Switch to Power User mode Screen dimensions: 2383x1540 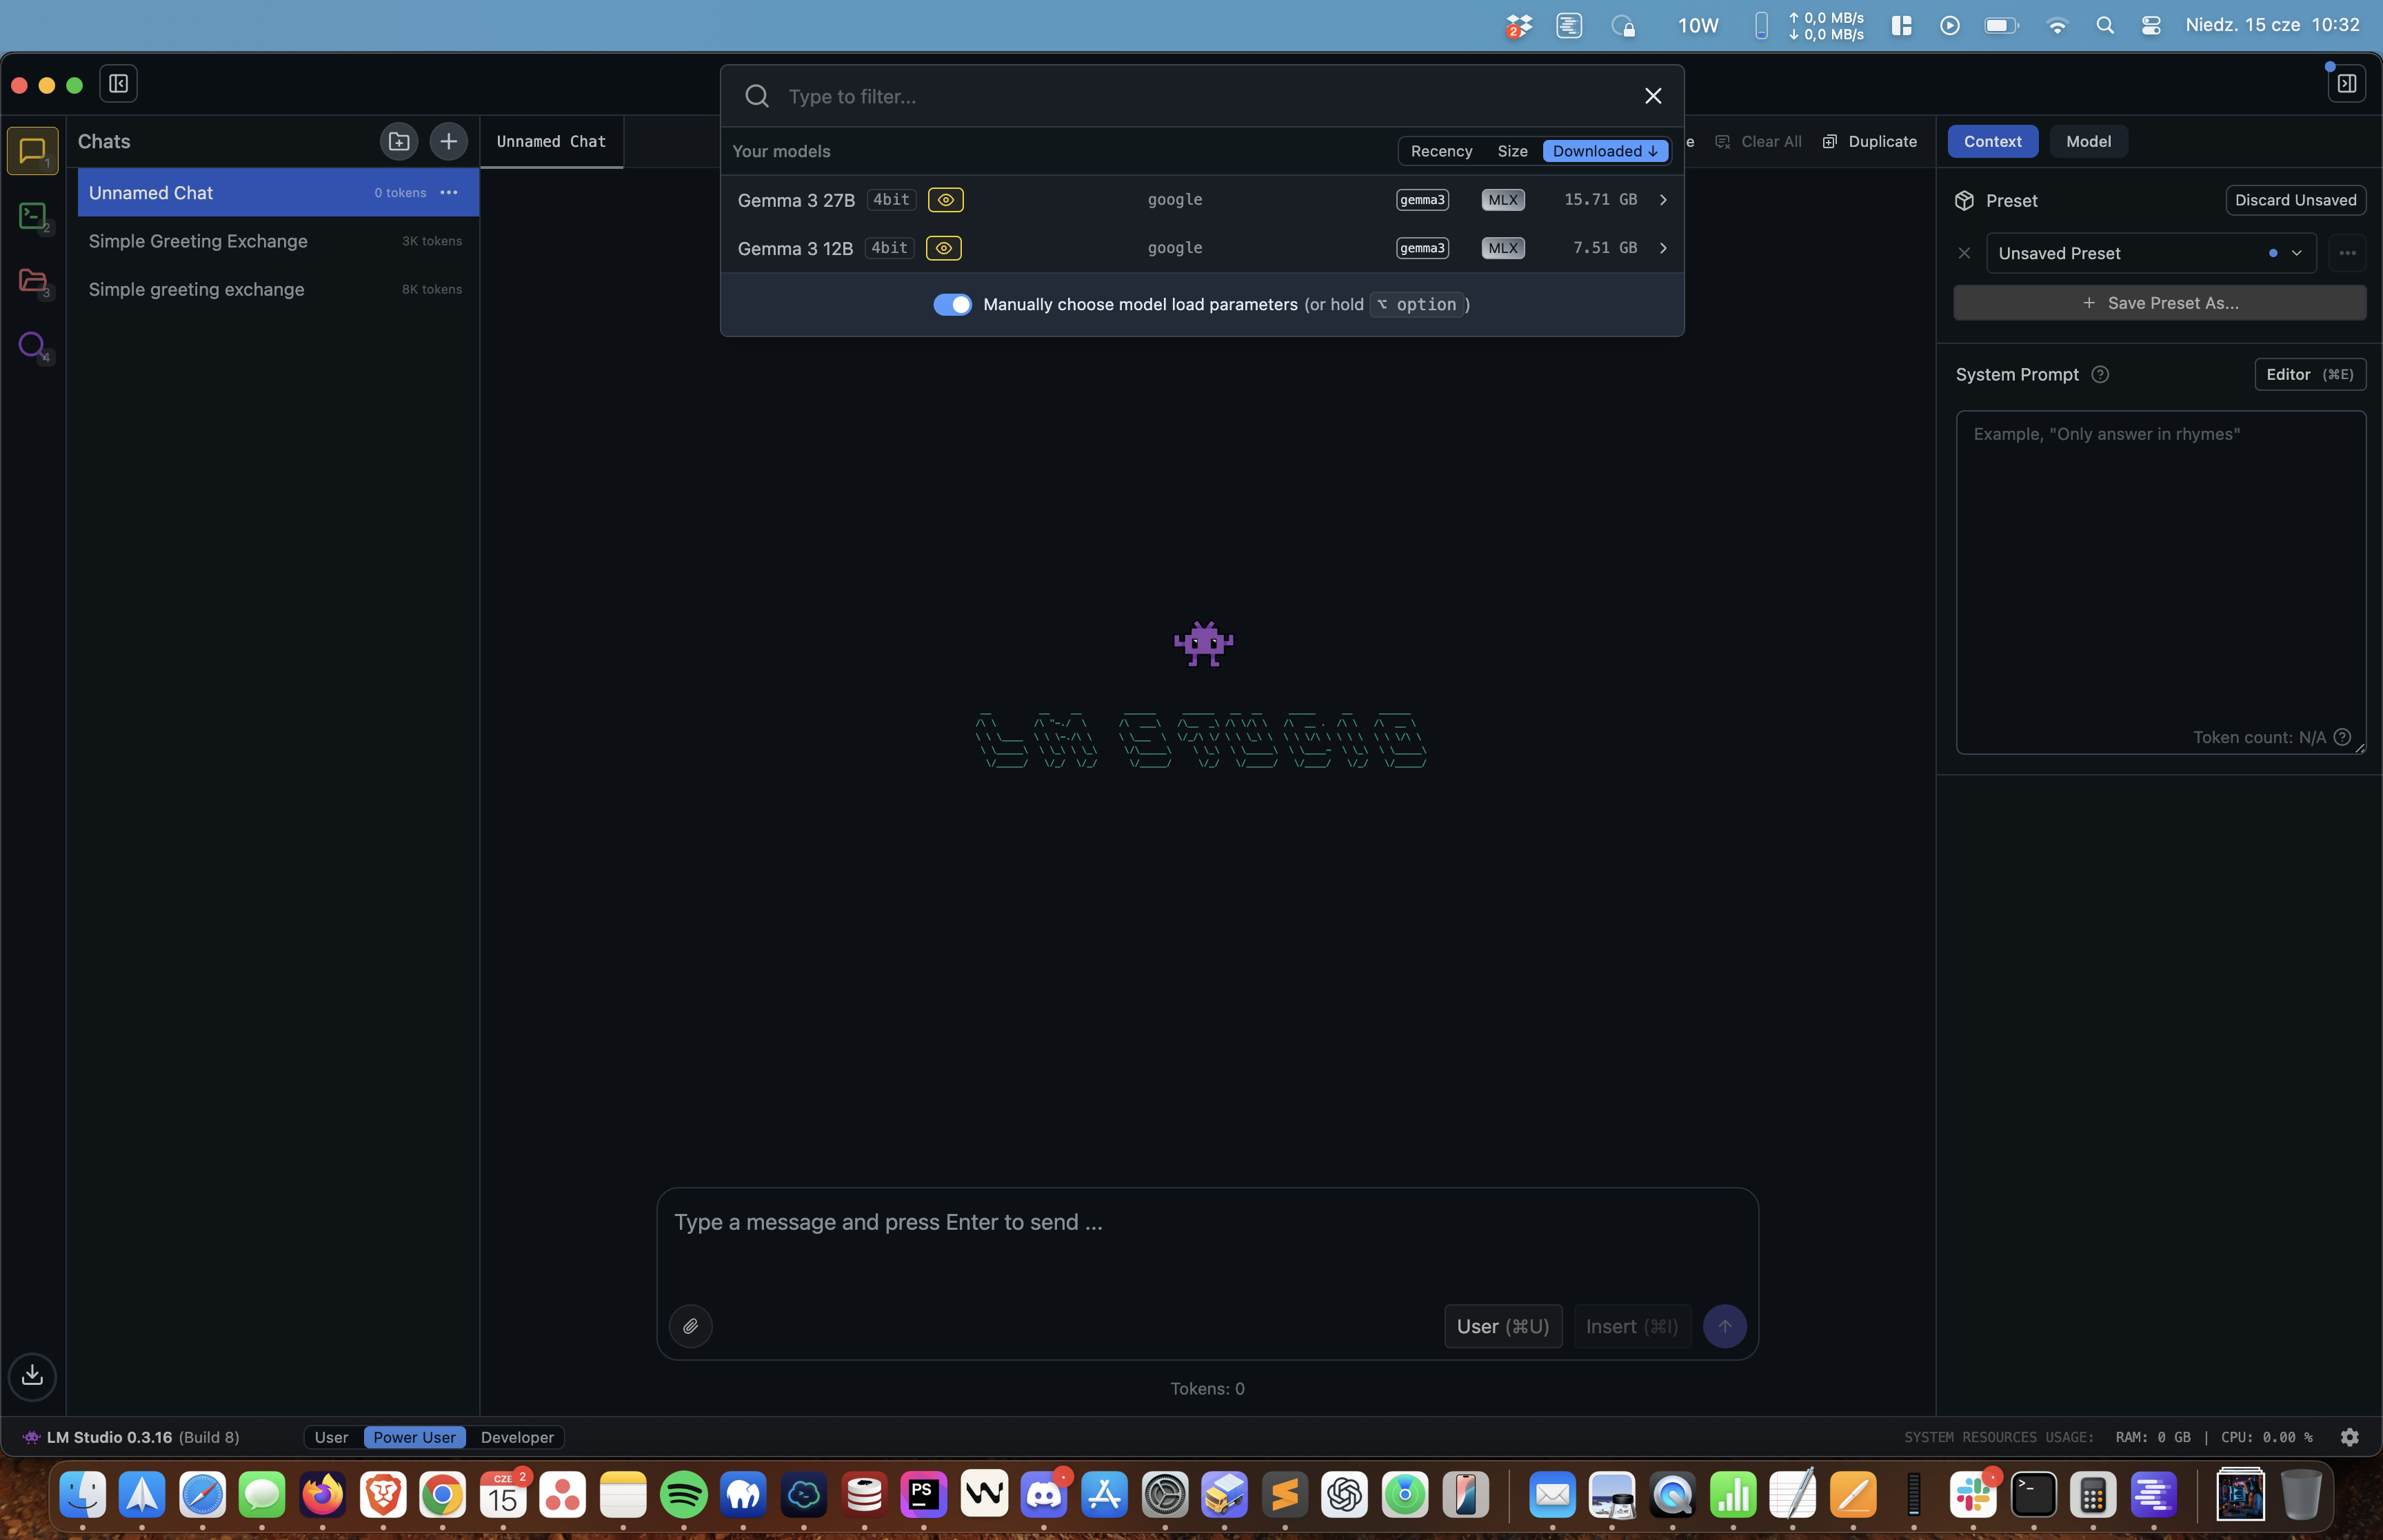point(414,1437)
